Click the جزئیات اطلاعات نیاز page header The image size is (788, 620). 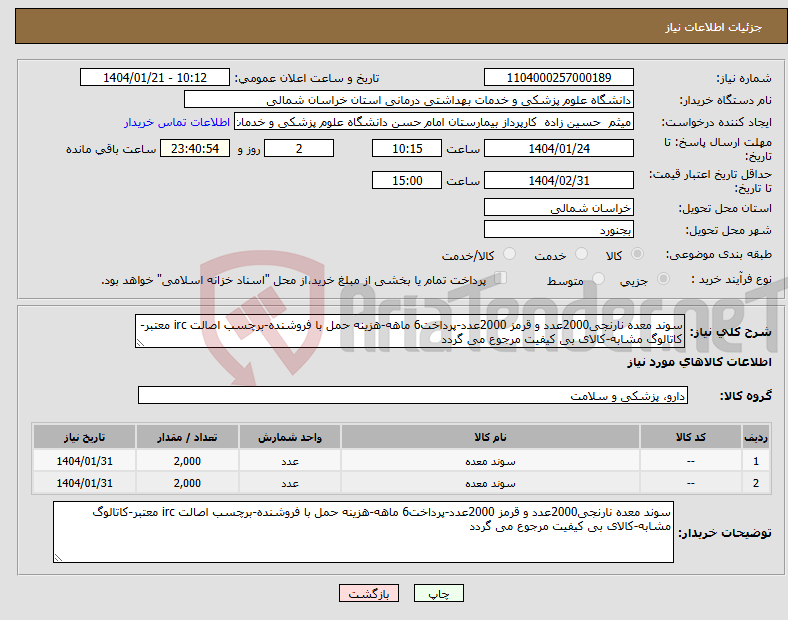pyautogui.click(x=713, y=27)
